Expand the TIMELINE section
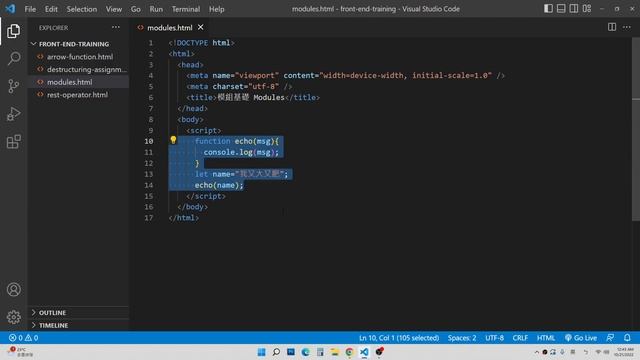 [x=53, y=325]
